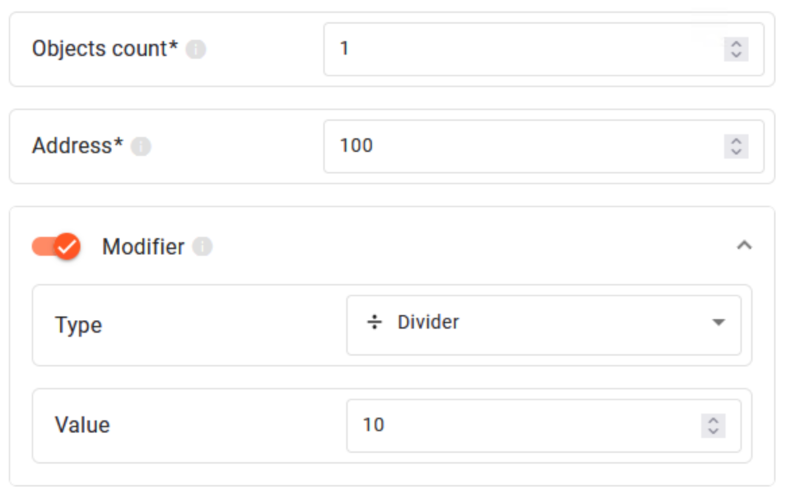Lower the modifier Value with the down arrow
Image resolution: width=789 pixels, height=491 pixels.
pyautogui.click(x=713, y=431)
